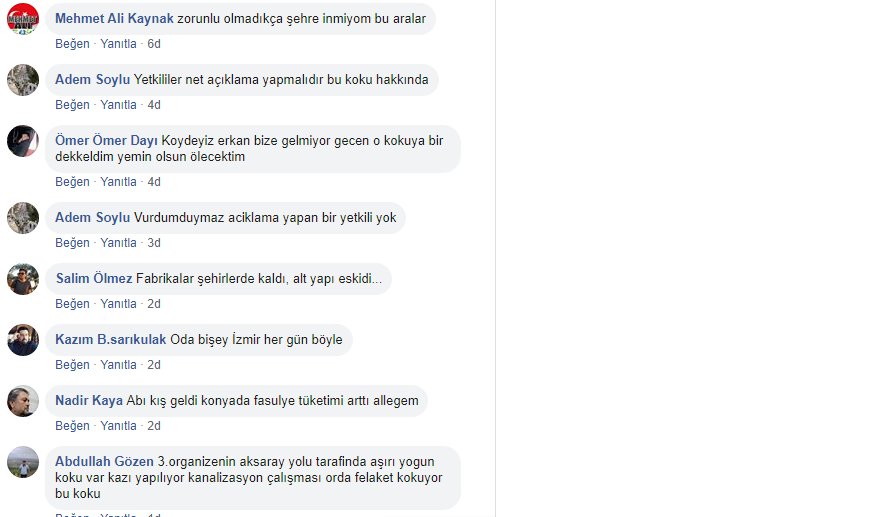
Task: Open Kazım B.sarıkulak's avatar
Action: coord(23,340)
